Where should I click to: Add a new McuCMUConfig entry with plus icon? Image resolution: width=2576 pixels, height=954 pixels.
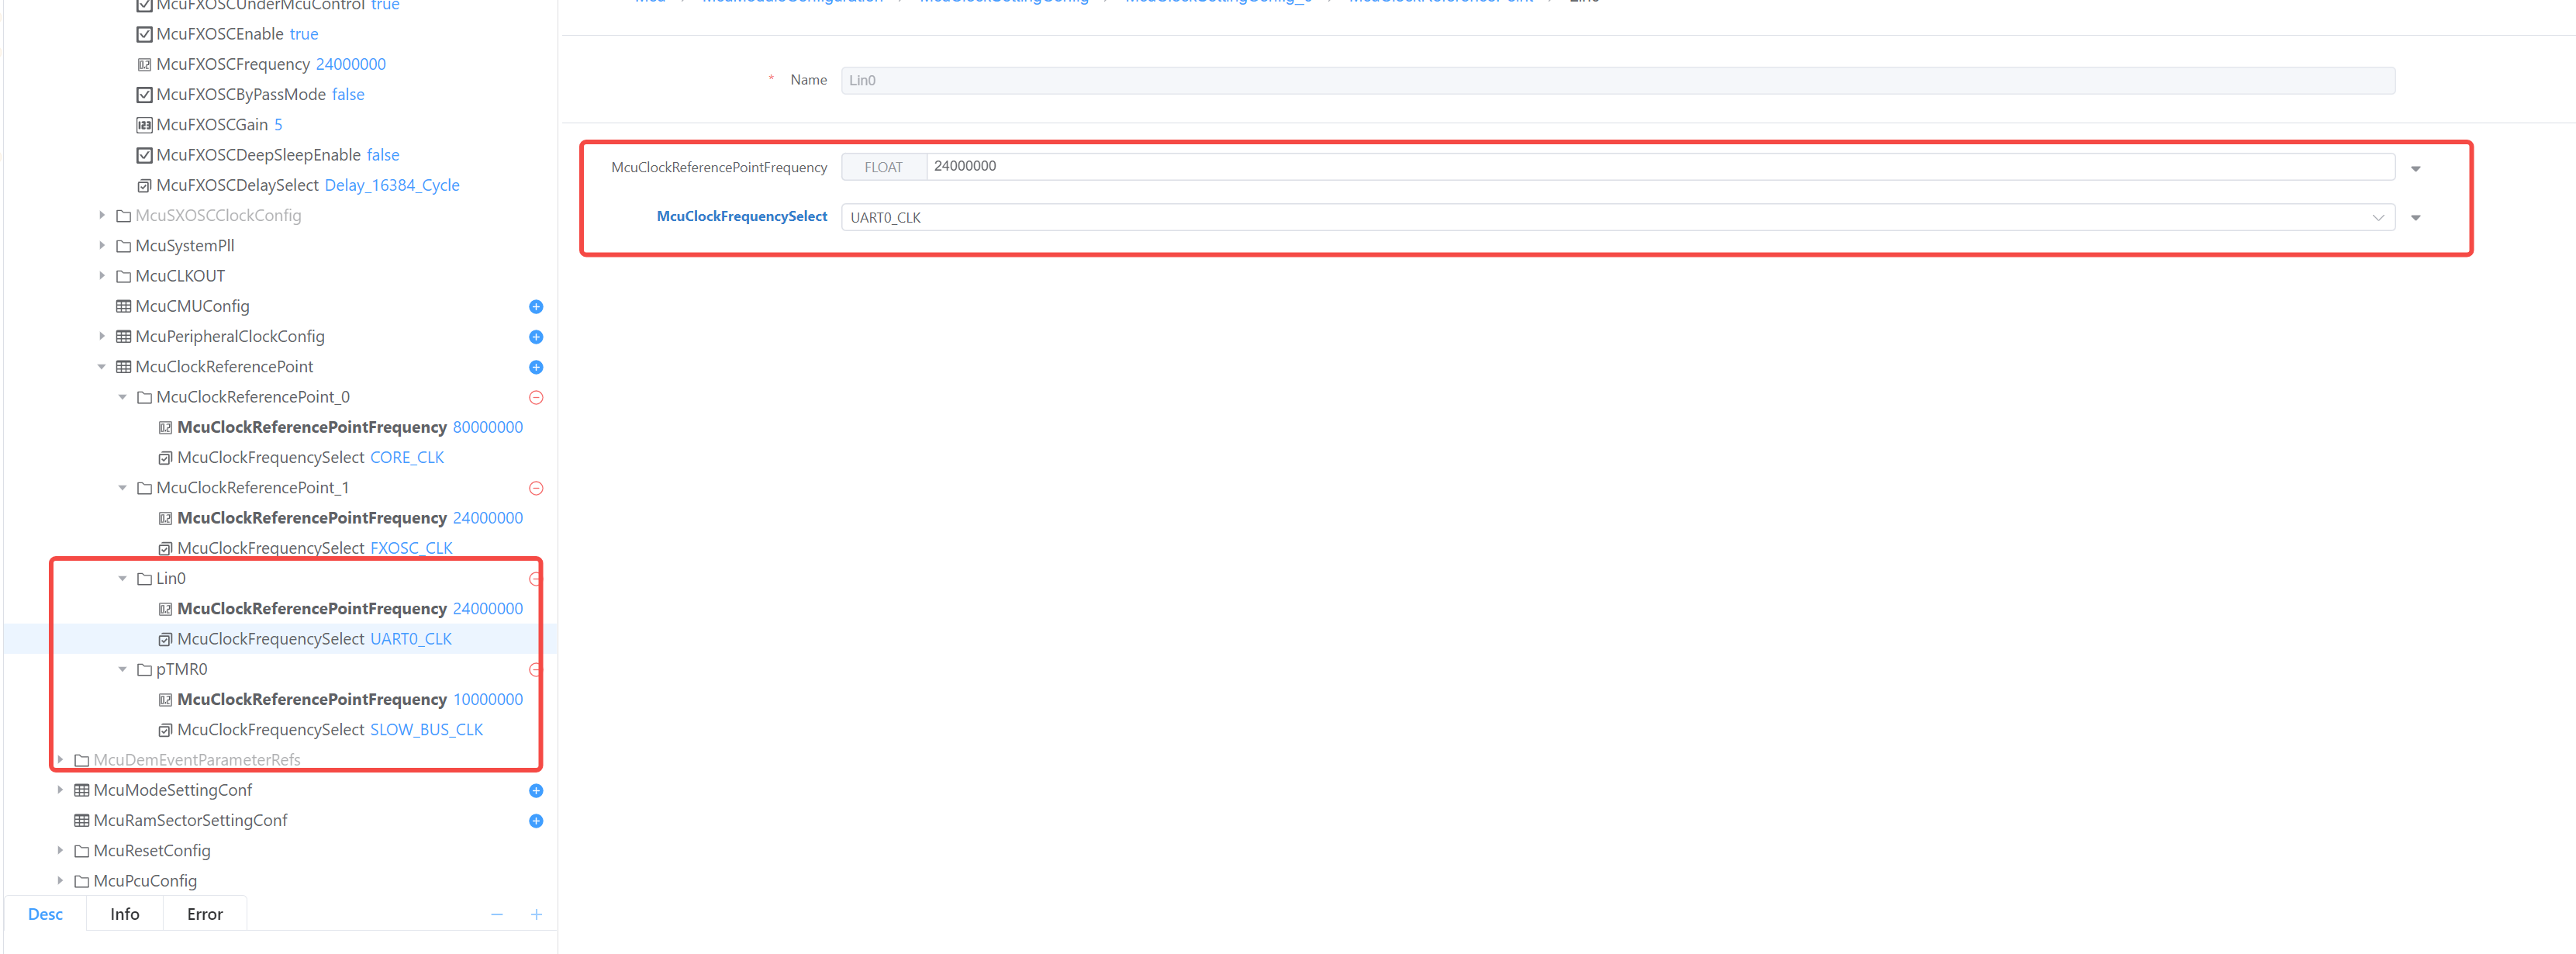coord(536,307)
